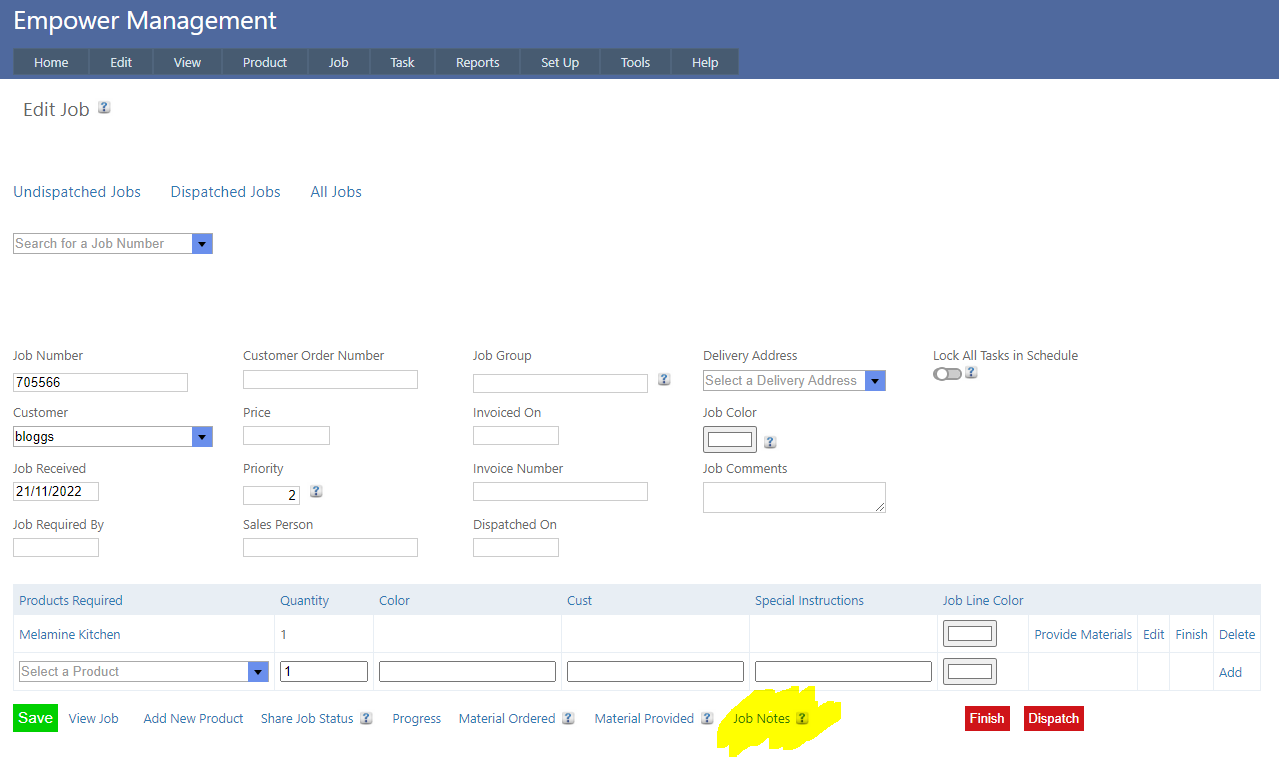
Task: Open the Customer dropdown showing bloggs
Action: pyautogui.click(x=202, y=437)
